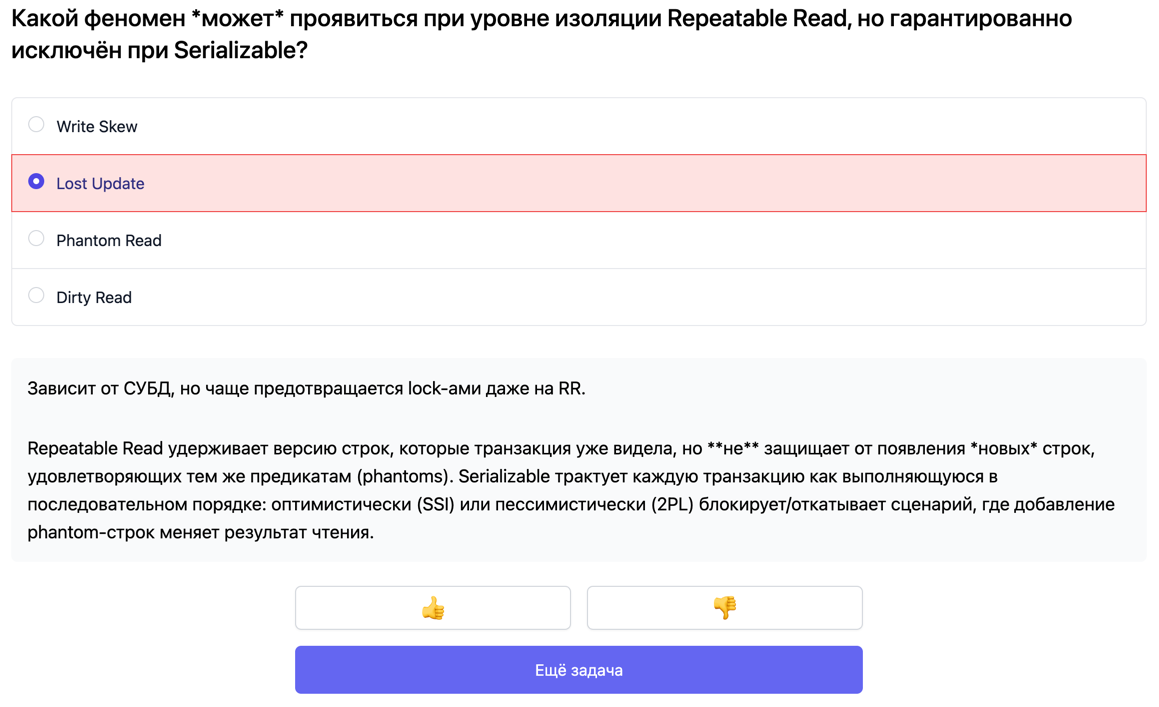This screenshot has height=707, width=1159.
Task: Click the phrase Repeatable Read in the explanation
Action: click(x=96, y=446)
